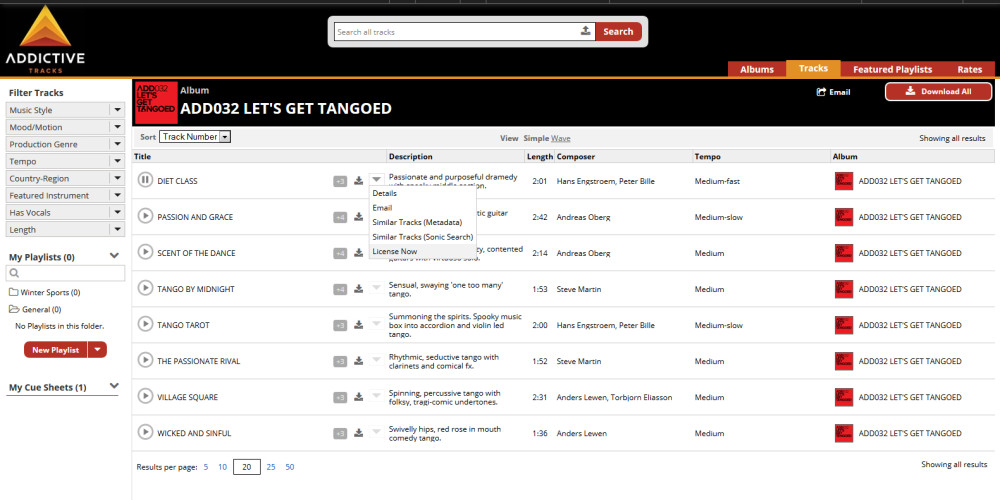Expand the My Cue Sheets section
The image size is (1000, 500).
tap(114, 385)
